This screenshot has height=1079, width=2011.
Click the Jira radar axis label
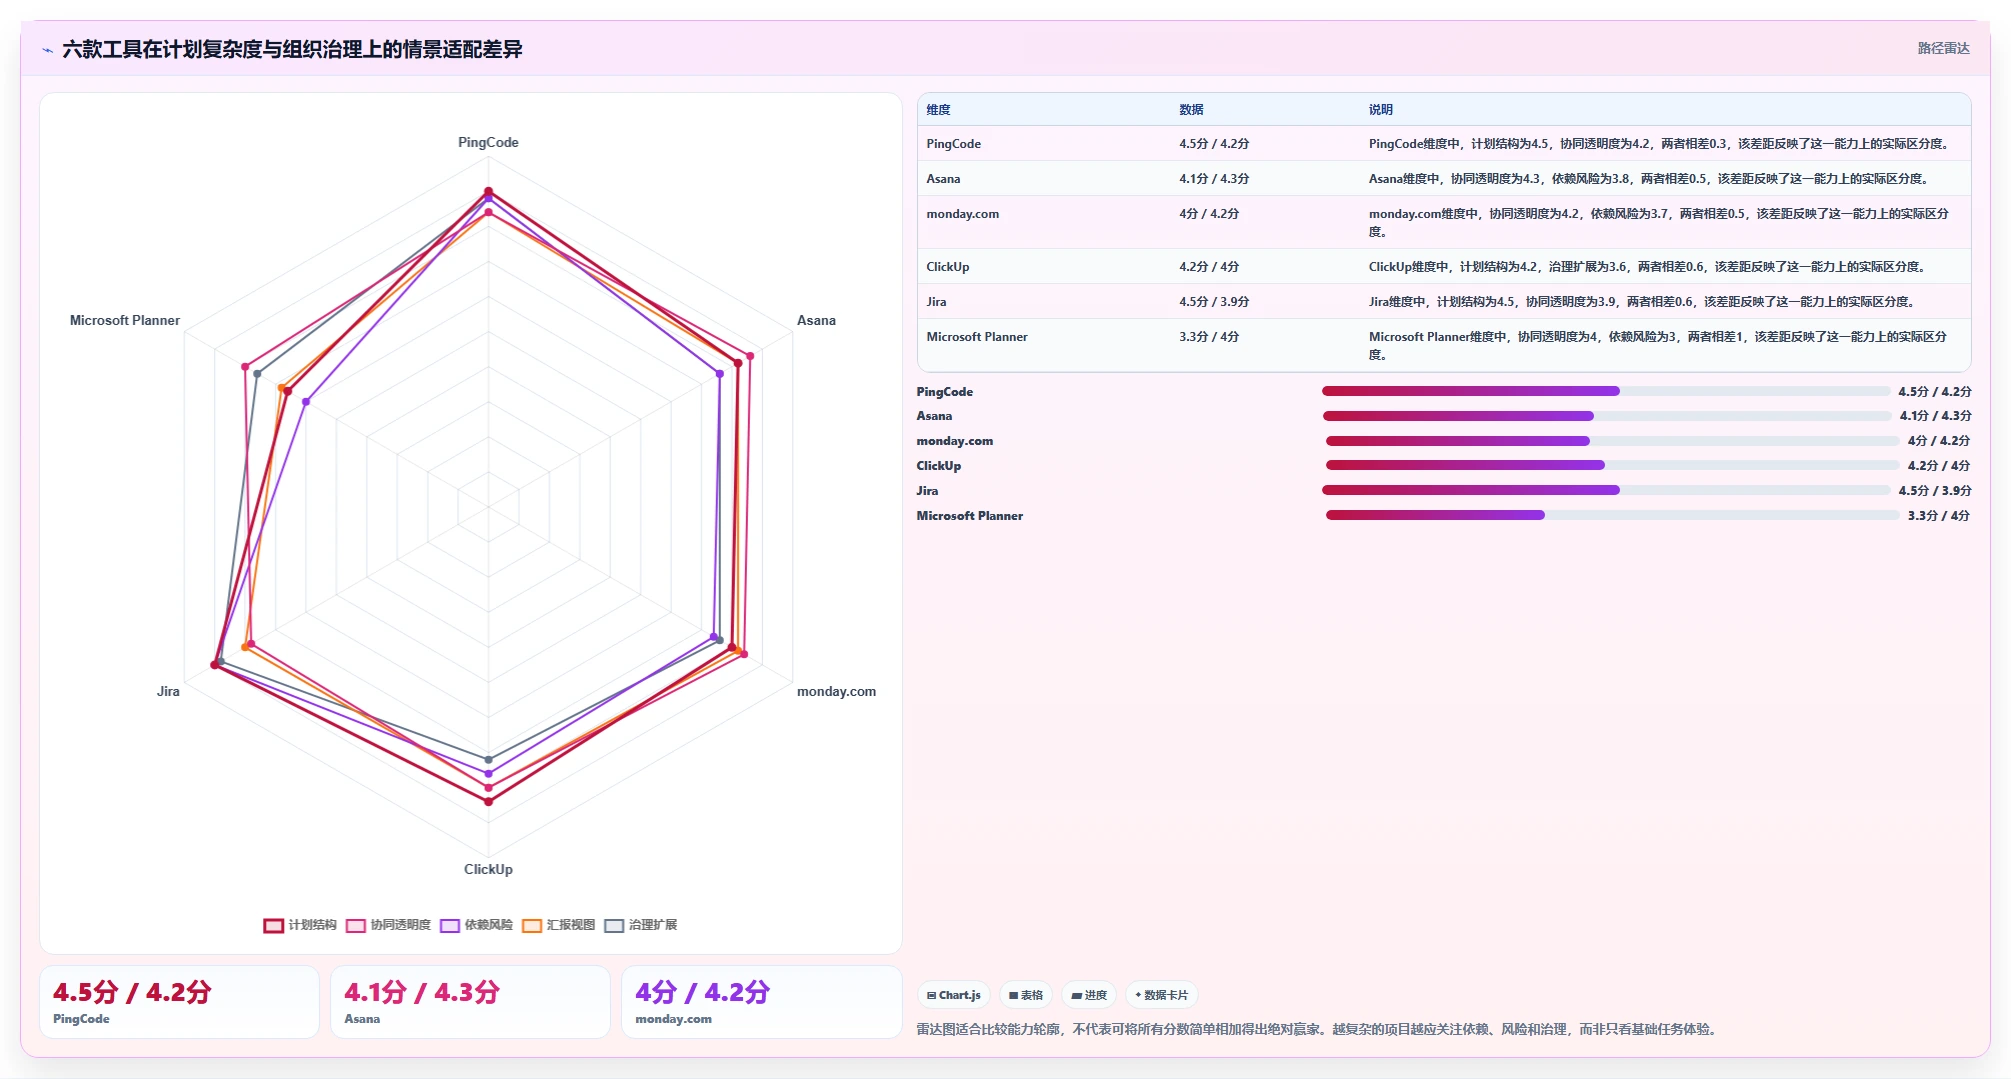pyautogui.click(x=168, y=691)
